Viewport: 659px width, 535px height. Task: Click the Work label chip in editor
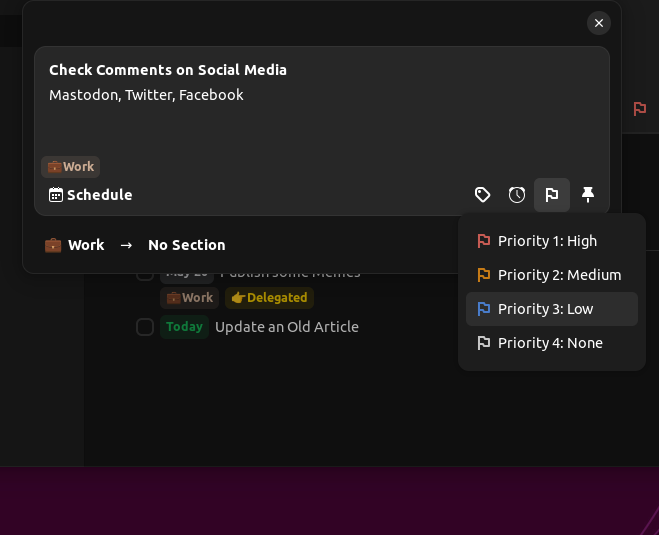(71, 167)
